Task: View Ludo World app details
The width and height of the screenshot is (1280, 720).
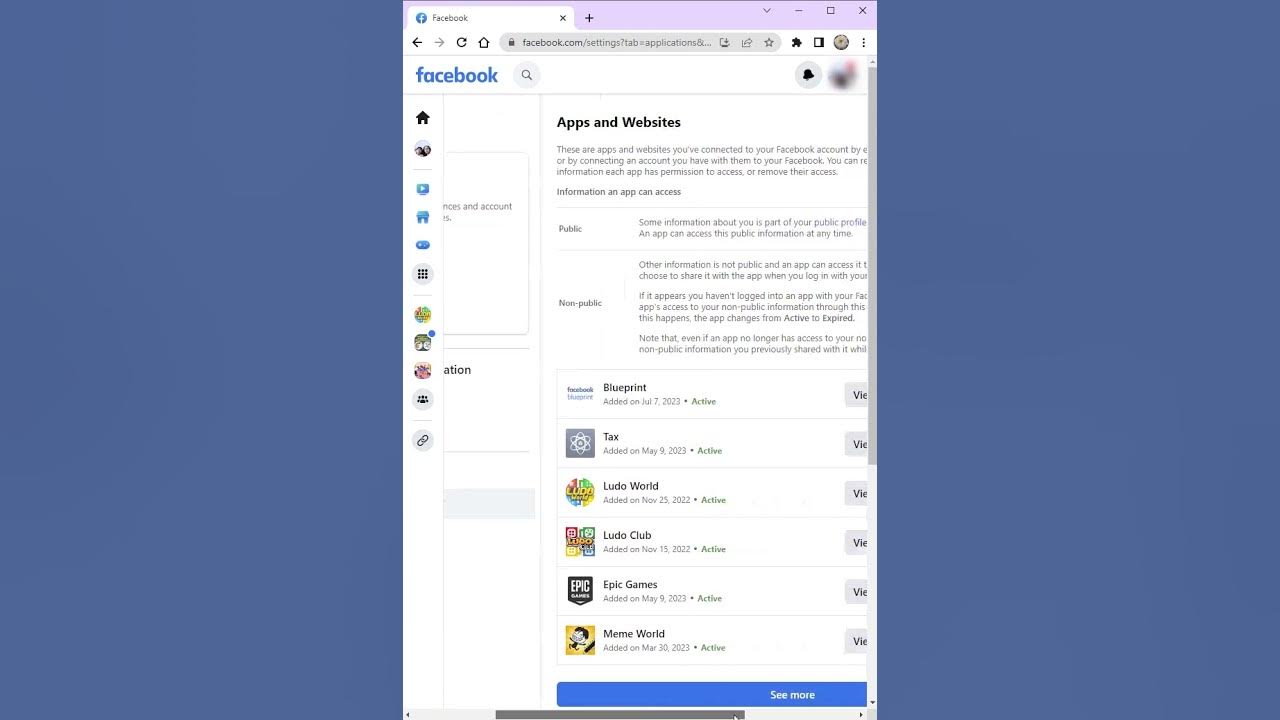Action: [x=856, y=493]
